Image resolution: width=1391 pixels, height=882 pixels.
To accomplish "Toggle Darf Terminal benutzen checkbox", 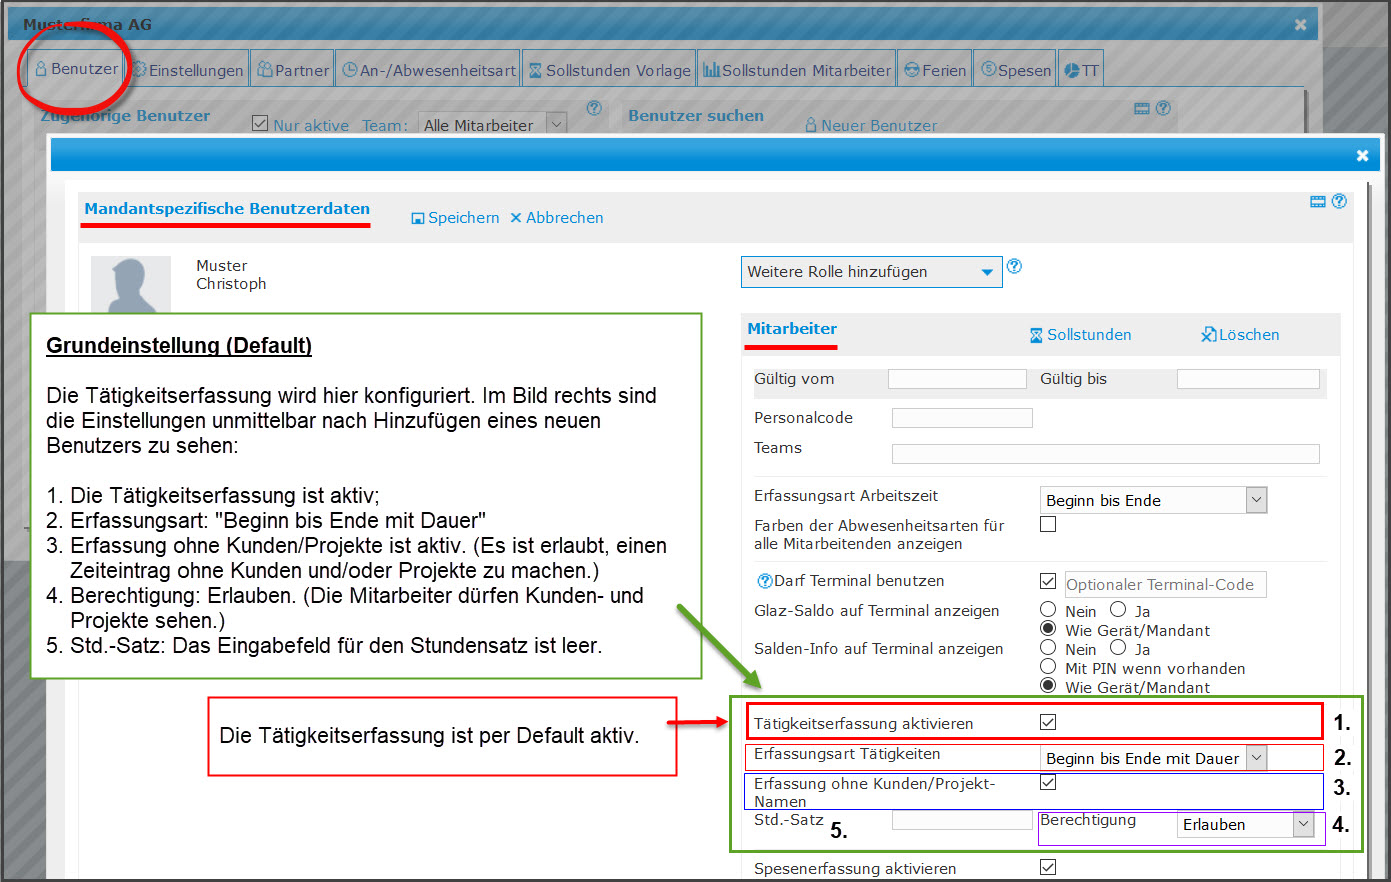I will tap(1048, 581).
